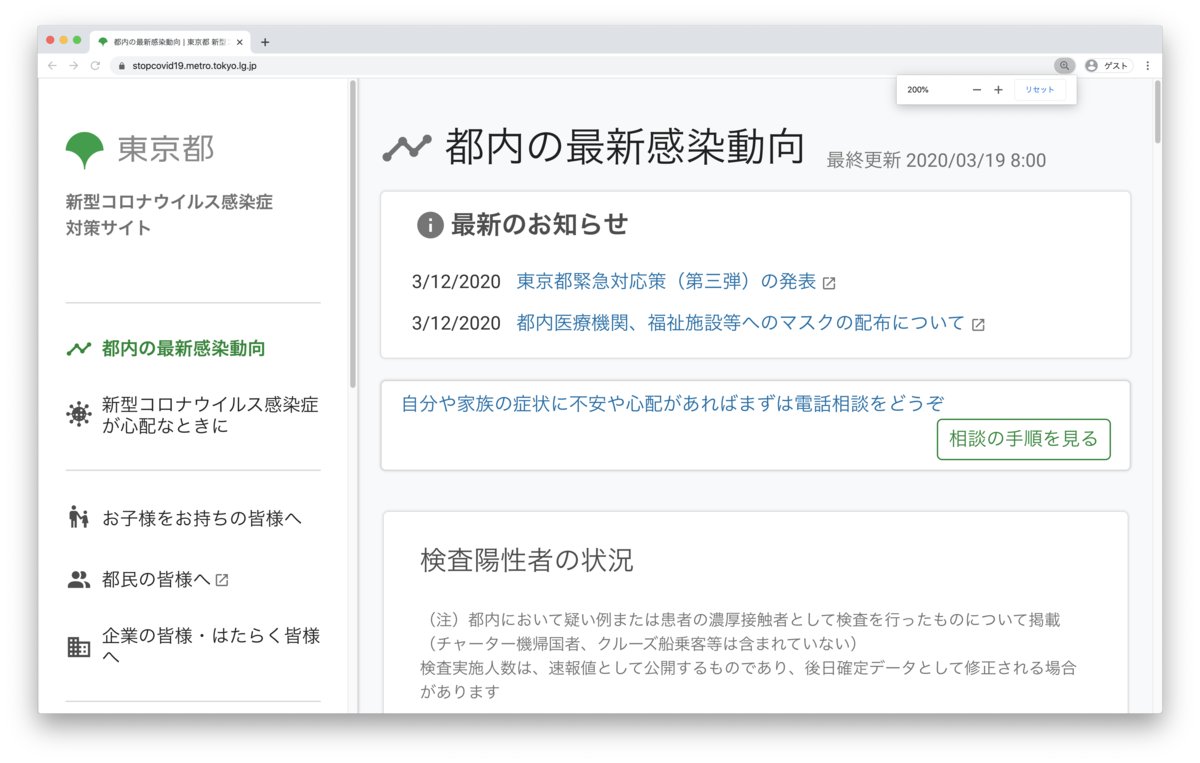
Task: Select the line chart icon beside 都内の最新感染動向
Action: click(77, 348)
